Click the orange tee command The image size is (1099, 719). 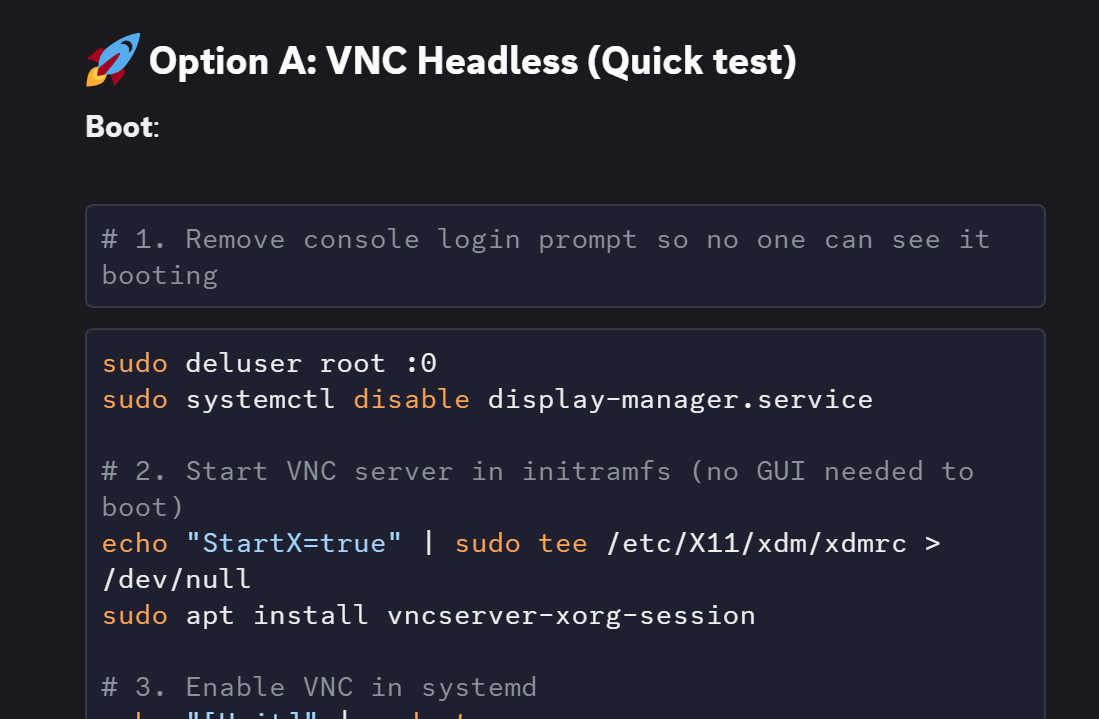[563, 544]
